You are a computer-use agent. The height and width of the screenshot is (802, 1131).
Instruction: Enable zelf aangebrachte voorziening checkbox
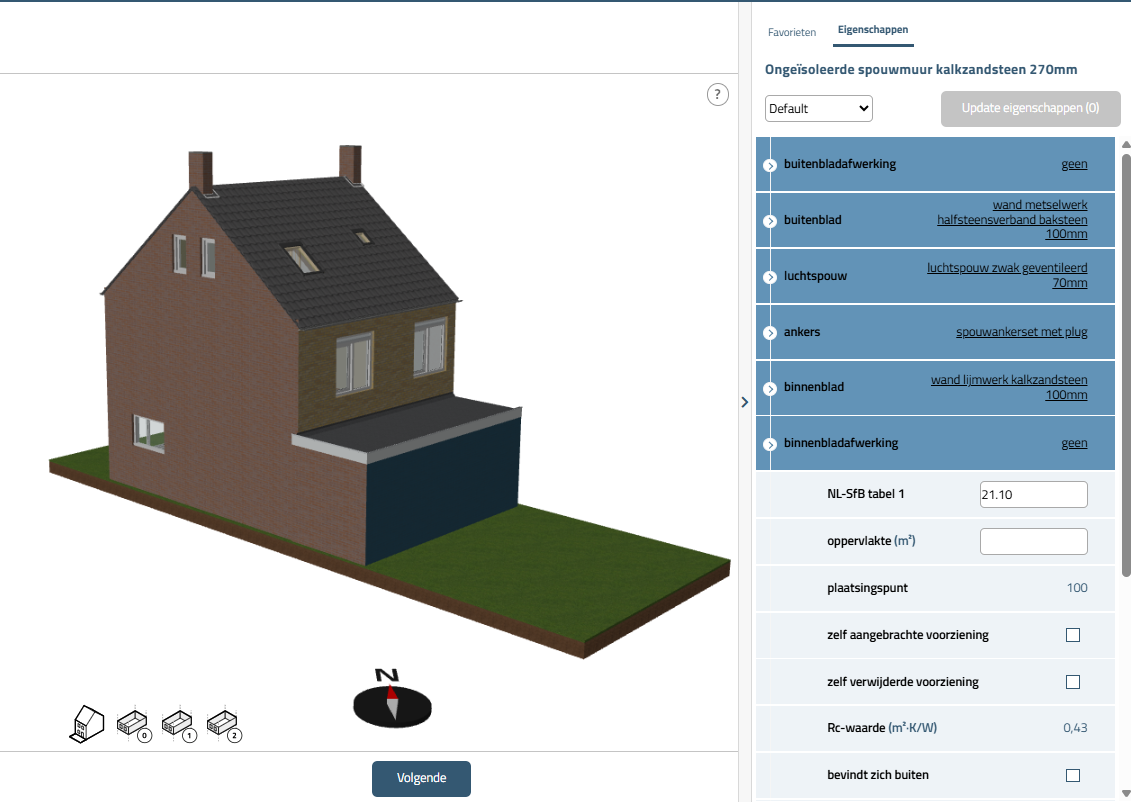pos(1073,635)
